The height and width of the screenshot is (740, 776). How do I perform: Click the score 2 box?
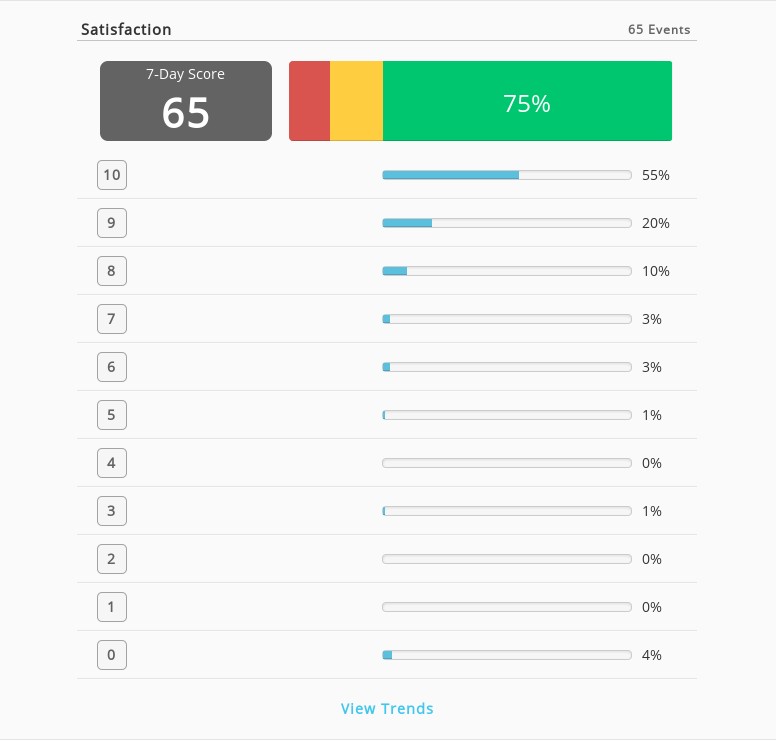pos(112,559)
